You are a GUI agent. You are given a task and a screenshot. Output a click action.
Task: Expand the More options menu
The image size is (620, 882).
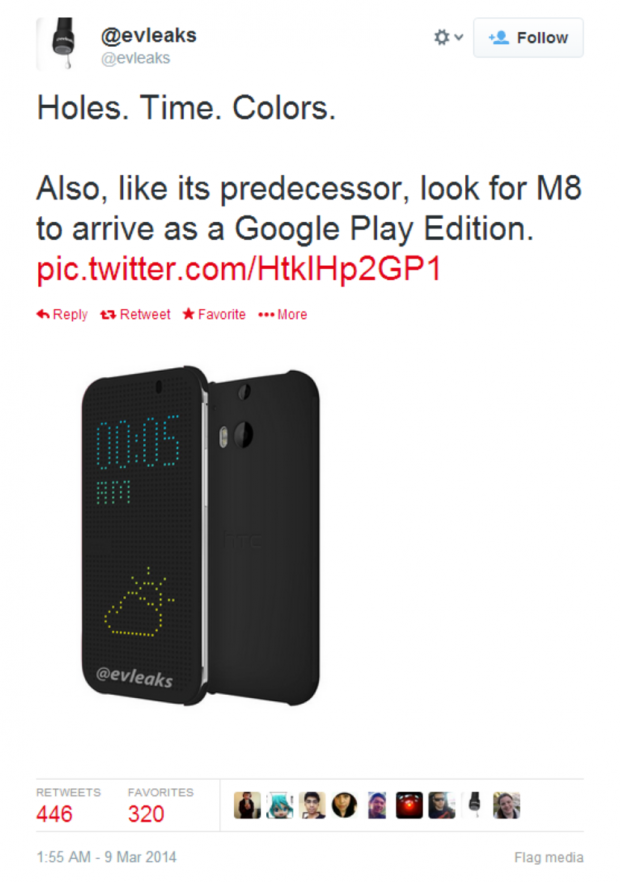click(282, 314)
